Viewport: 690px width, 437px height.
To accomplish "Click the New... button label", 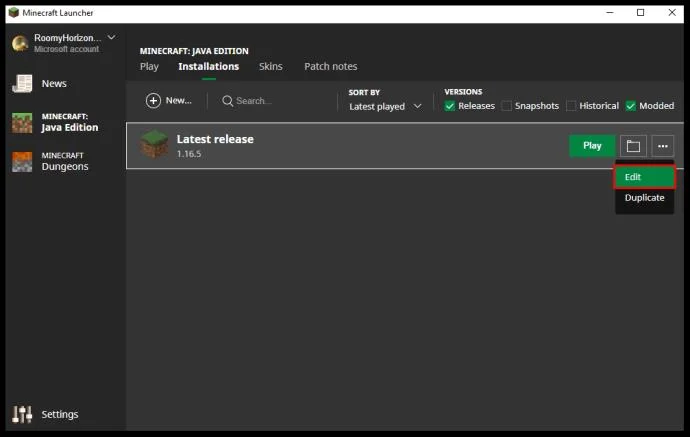I will [179, 101].
